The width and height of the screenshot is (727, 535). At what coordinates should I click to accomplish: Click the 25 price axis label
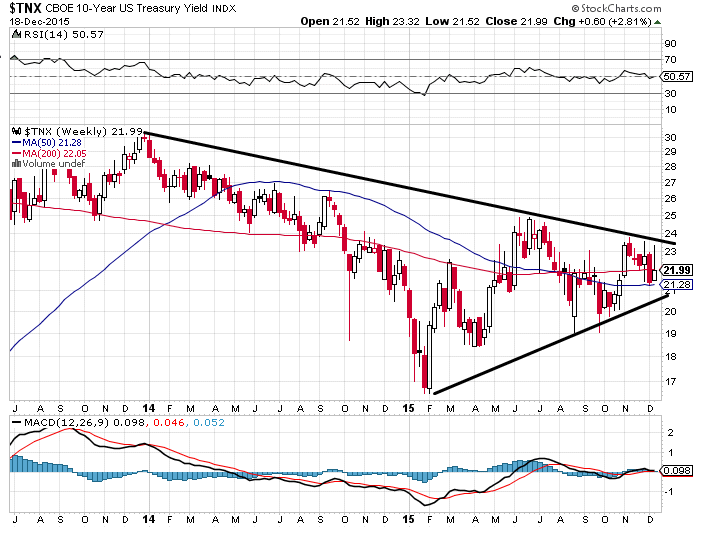pyautogui.click(x=670, y=216)
